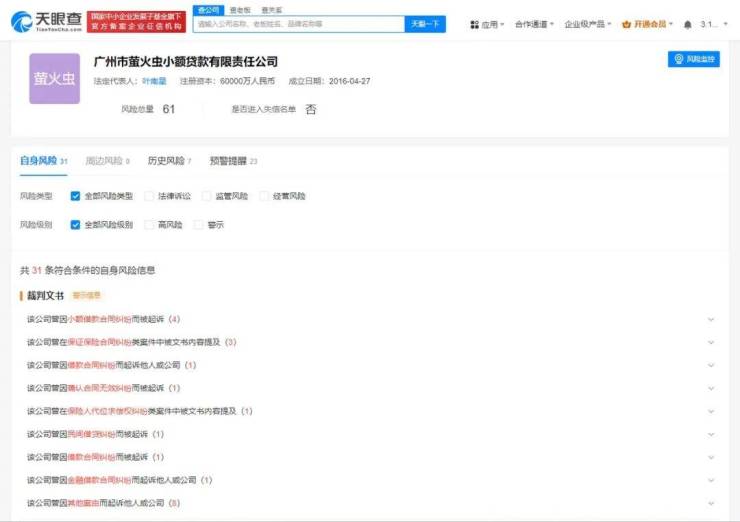Switch to the 历史风险 tab
This screenshot has height=522, width=740.
(169, 161)
